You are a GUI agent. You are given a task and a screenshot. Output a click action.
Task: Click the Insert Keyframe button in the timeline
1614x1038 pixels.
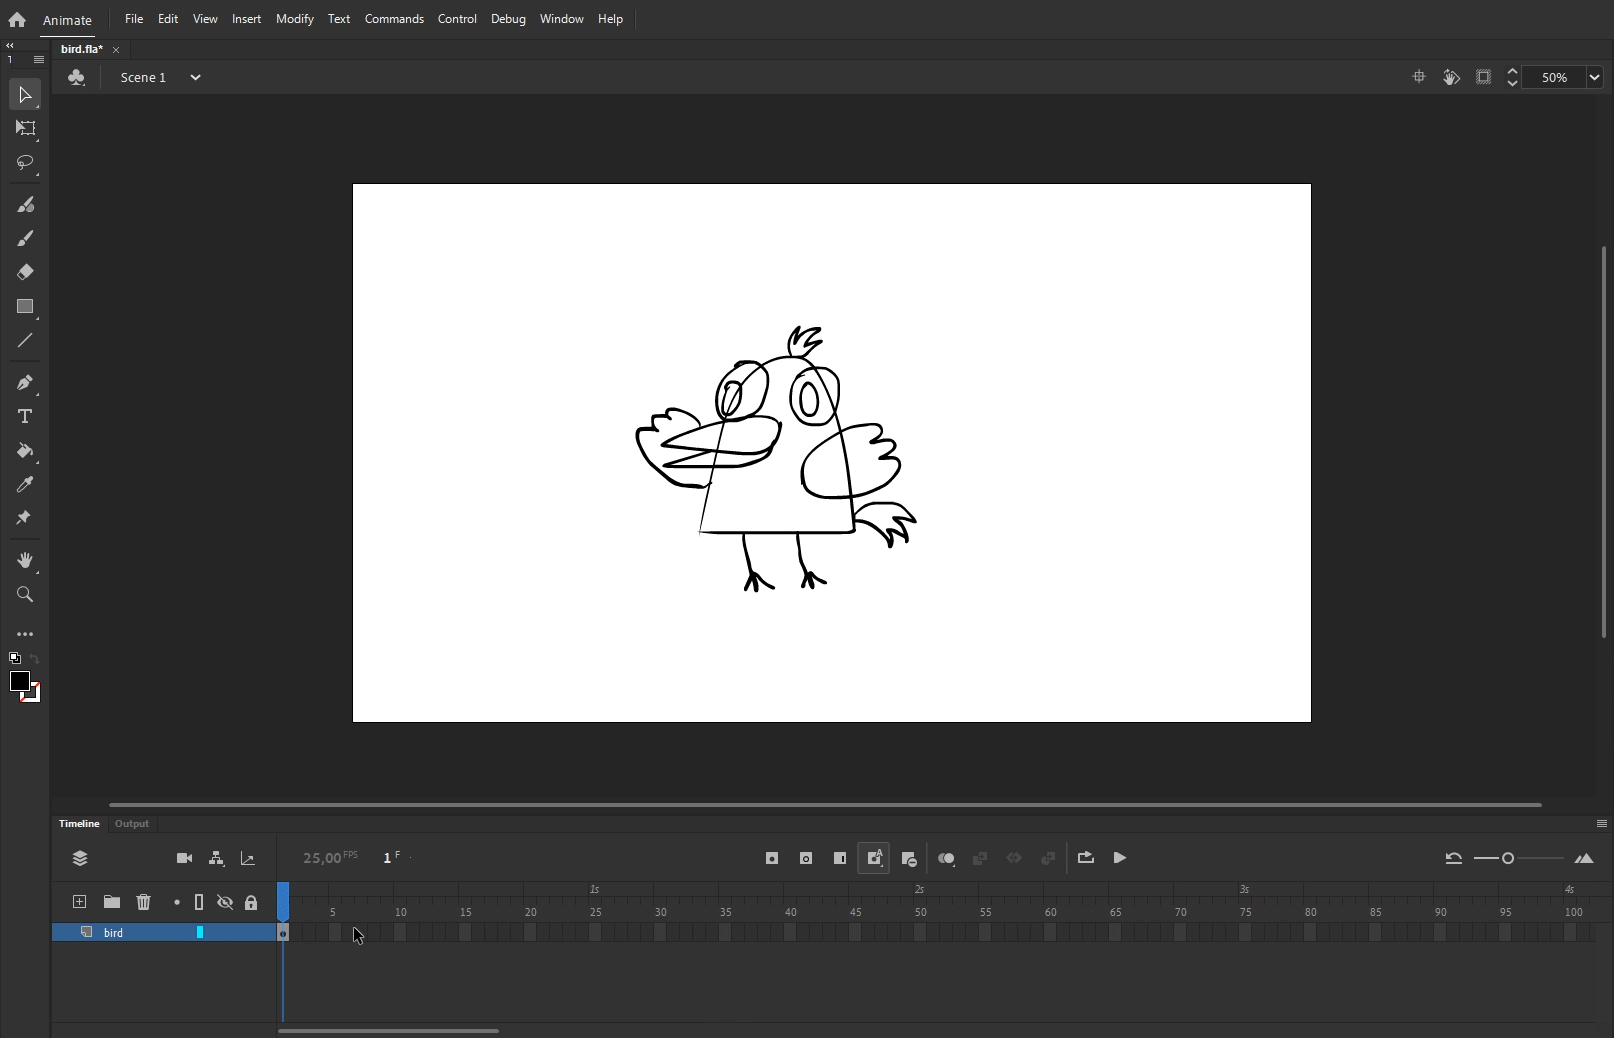point(772,858)
